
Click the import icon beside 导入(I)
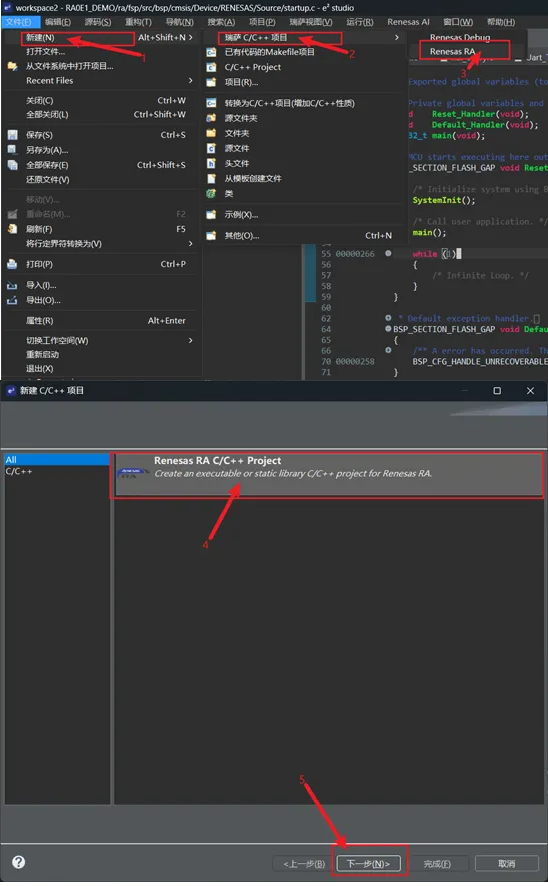[x=12, y=285]
